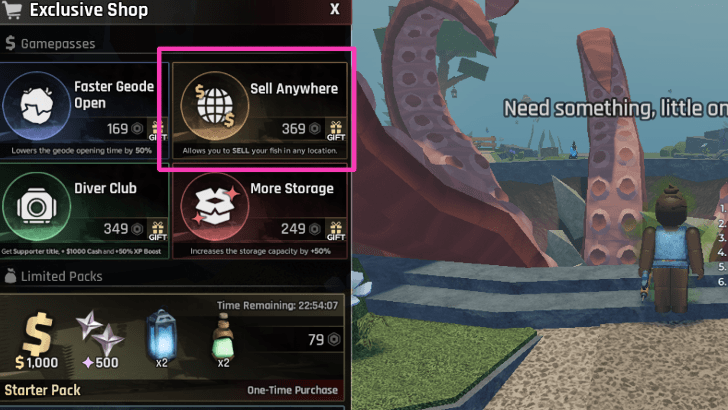This screenshot has height=410, width=728.
Task: Close the Exclusive Shop with X
Action: click(x=335, y=9)
